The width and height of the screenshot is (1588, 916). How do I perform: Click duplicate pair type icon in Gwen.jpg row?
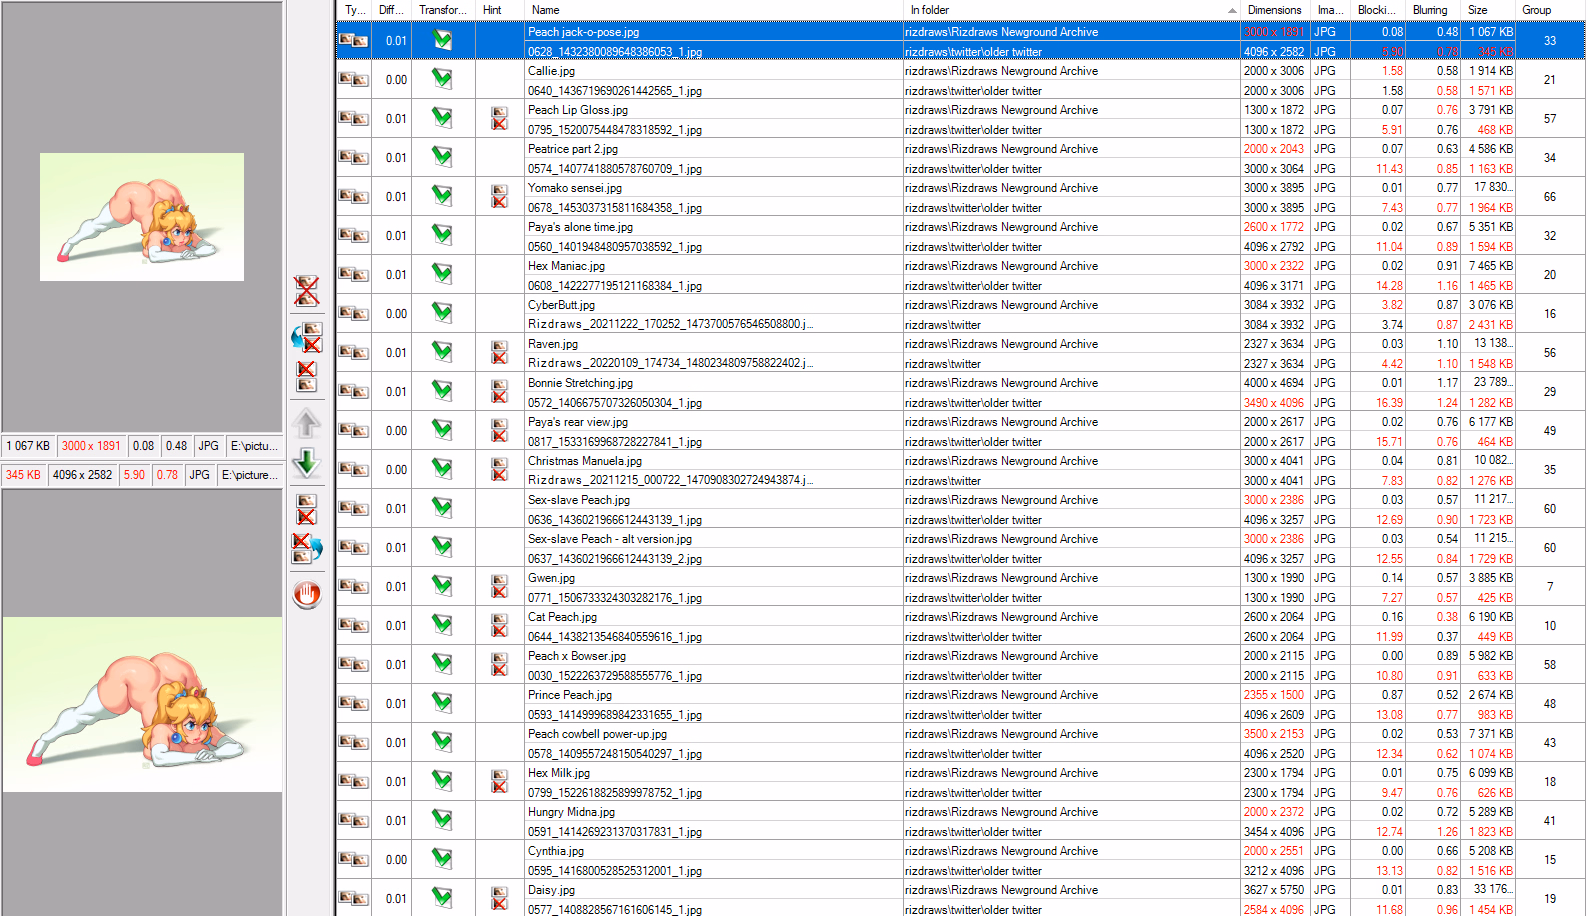pyautogui.click(x=353, y=587)
